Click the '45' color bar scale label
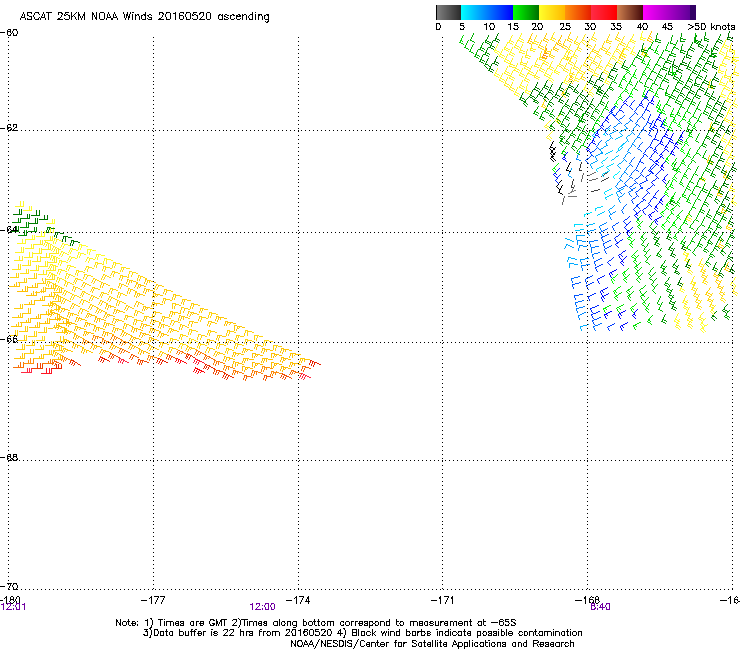The image size is (740, 650). tap(667, 27)
